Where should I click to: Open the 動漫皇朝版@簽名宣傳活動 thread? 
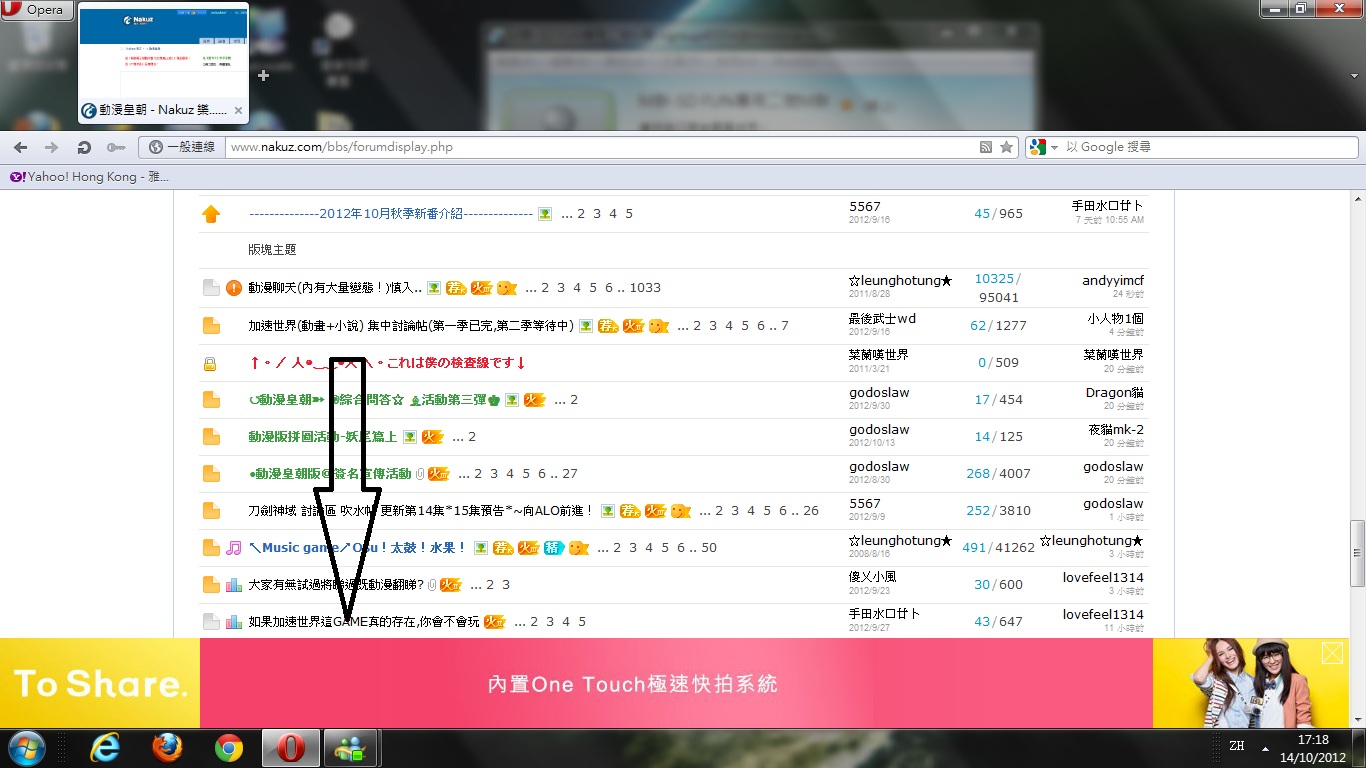click(x=330, y=474)
